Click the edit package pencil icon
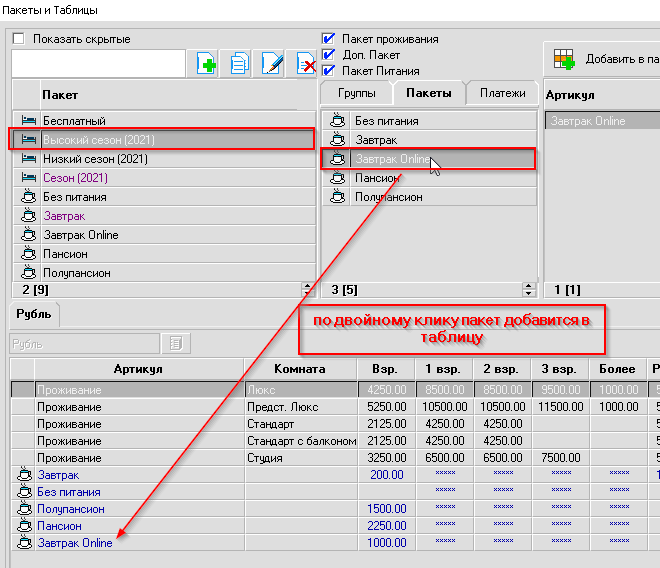The height and width of the screenshot is (568, 660). 272,64
